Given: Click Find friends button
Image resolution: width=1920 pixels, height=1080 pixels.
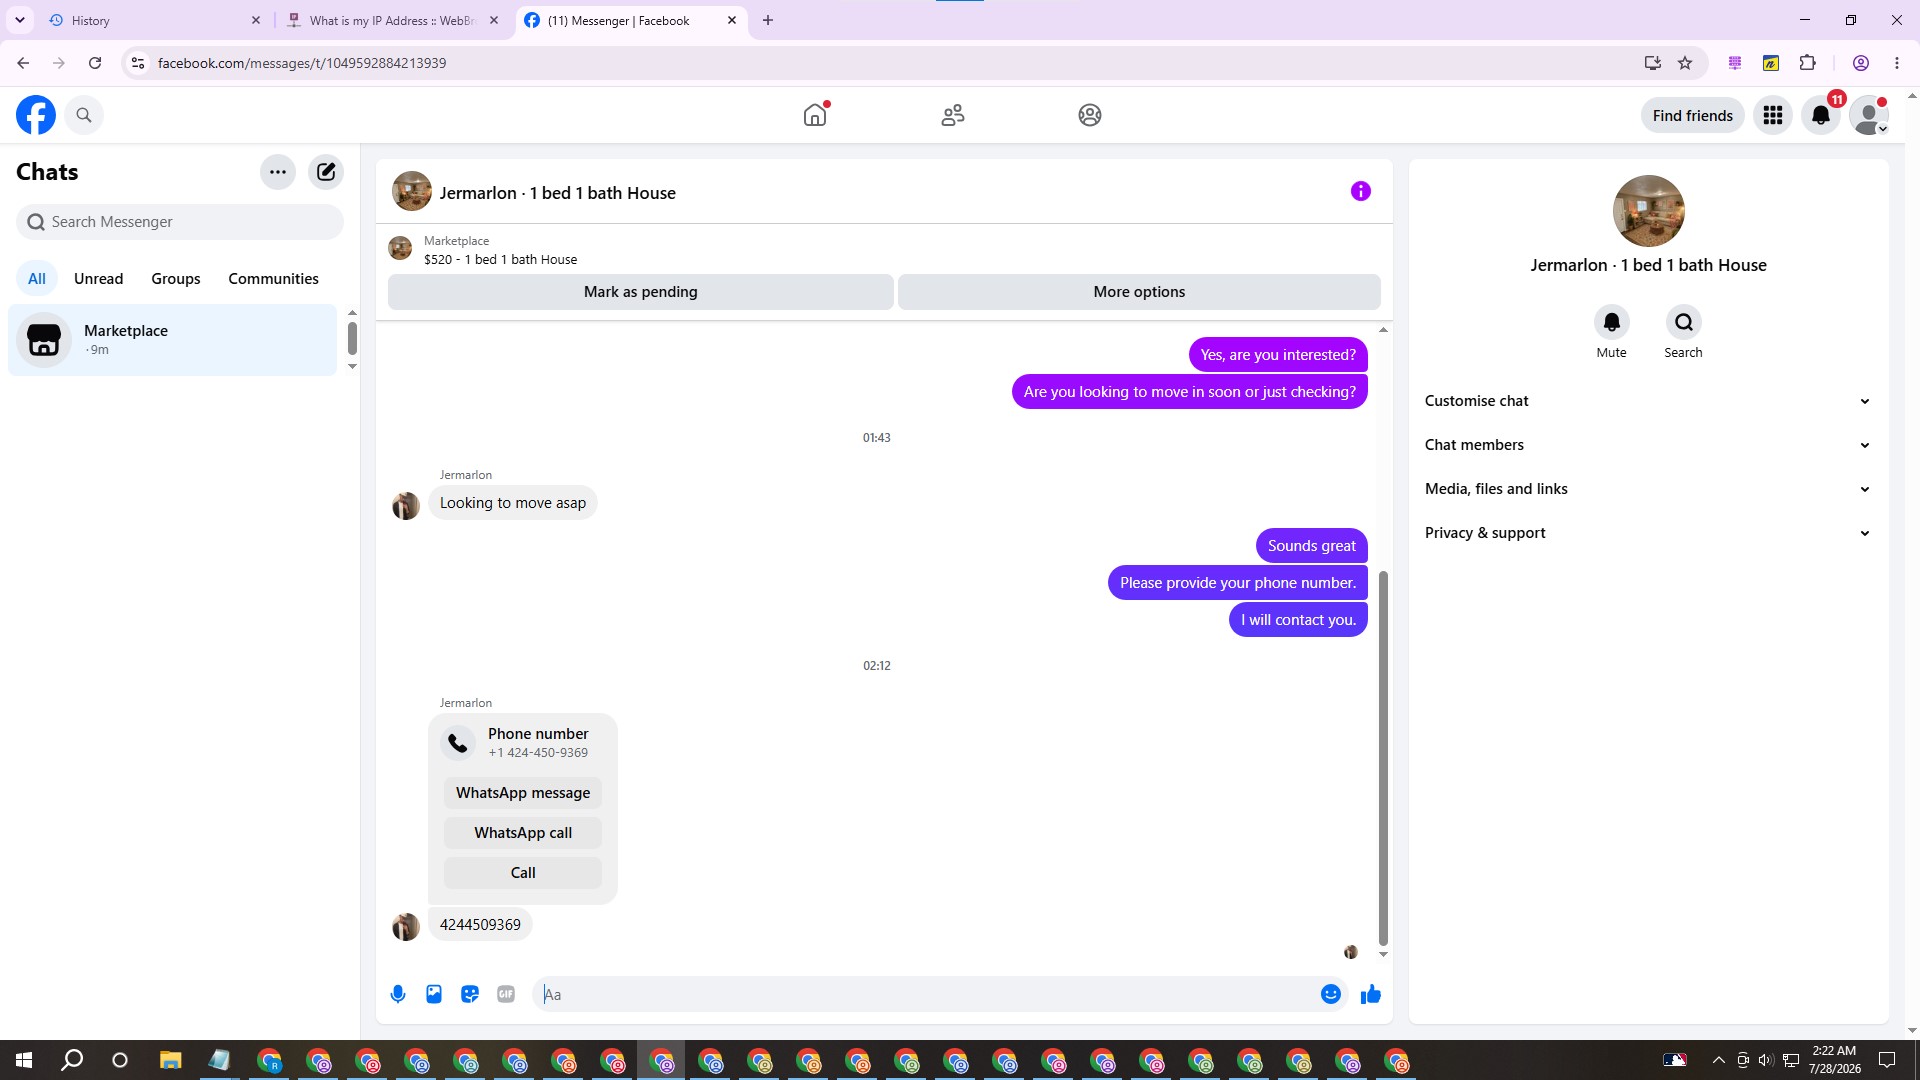Looking at the screenshot, I should click(1693, 115).
